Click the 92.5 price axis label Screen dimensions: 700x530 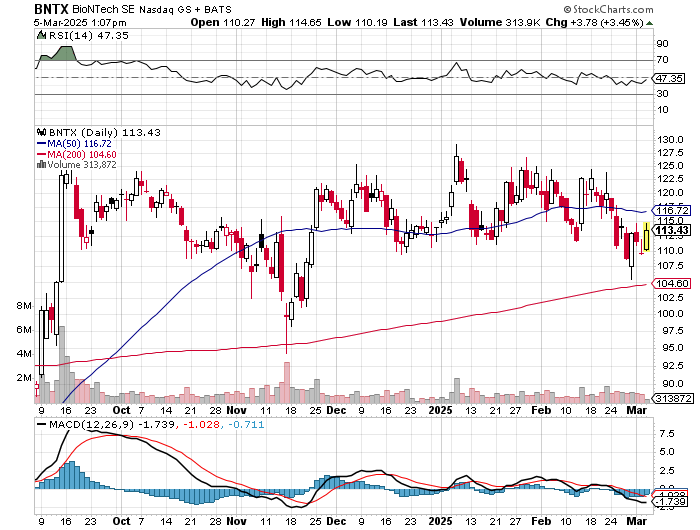click(x=670, y=366)
